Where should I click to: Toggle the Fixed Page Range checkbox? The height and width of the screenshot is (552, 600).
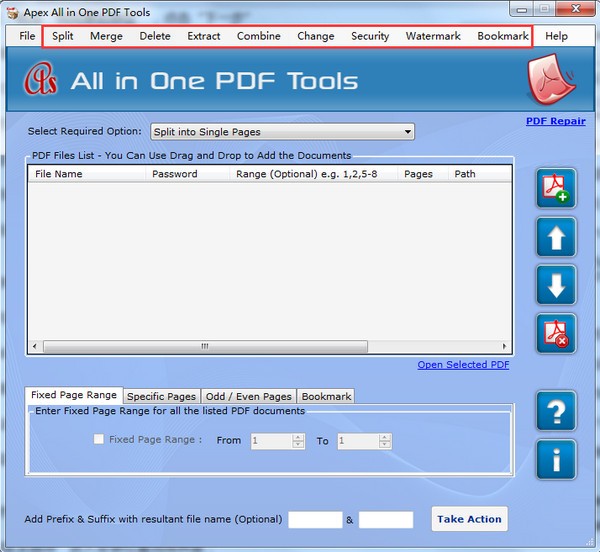coord(99,439)
